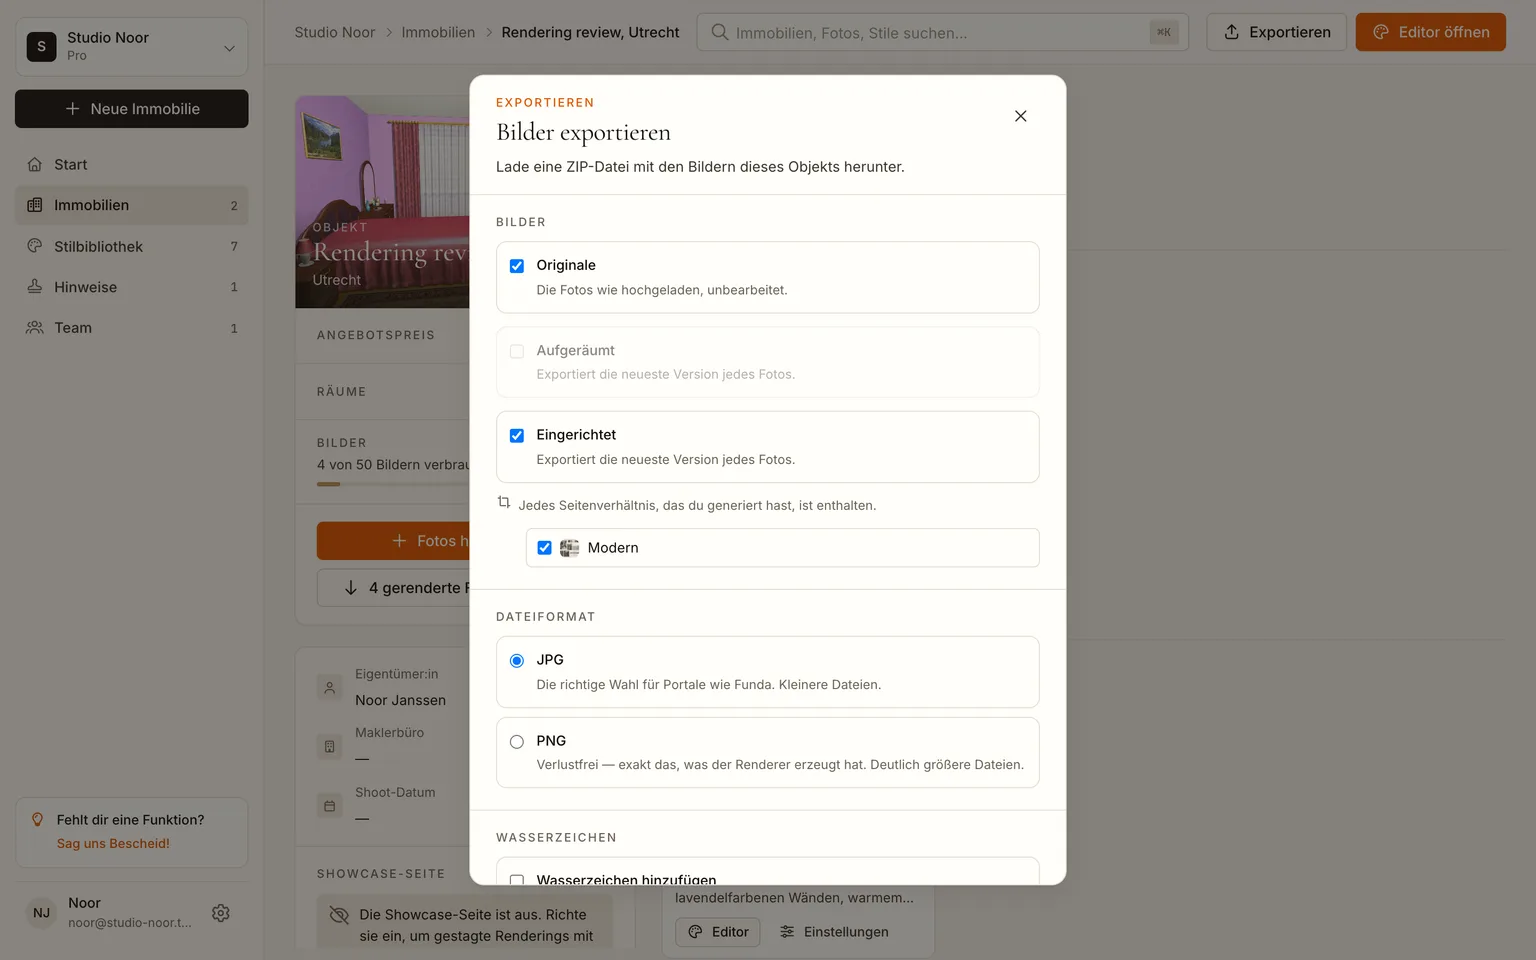1536x960 pixels.
Task: Click the NJ user avatar
Action: pos(41,913)
